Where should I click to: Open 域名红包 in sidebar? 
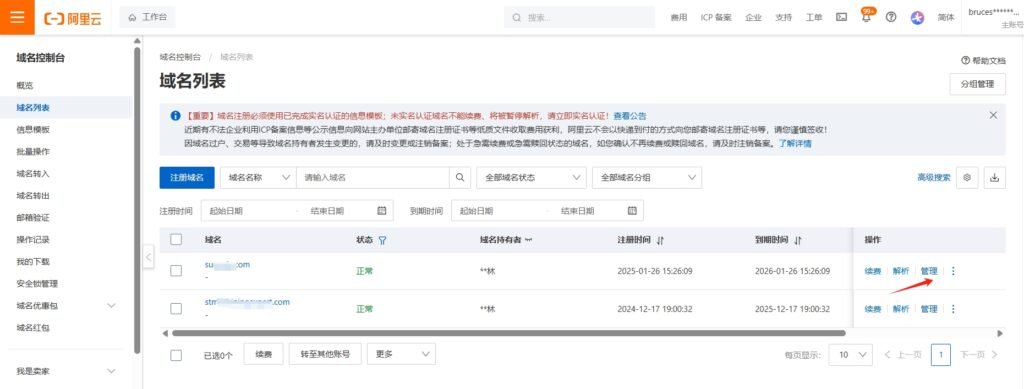tap(33, 328)
